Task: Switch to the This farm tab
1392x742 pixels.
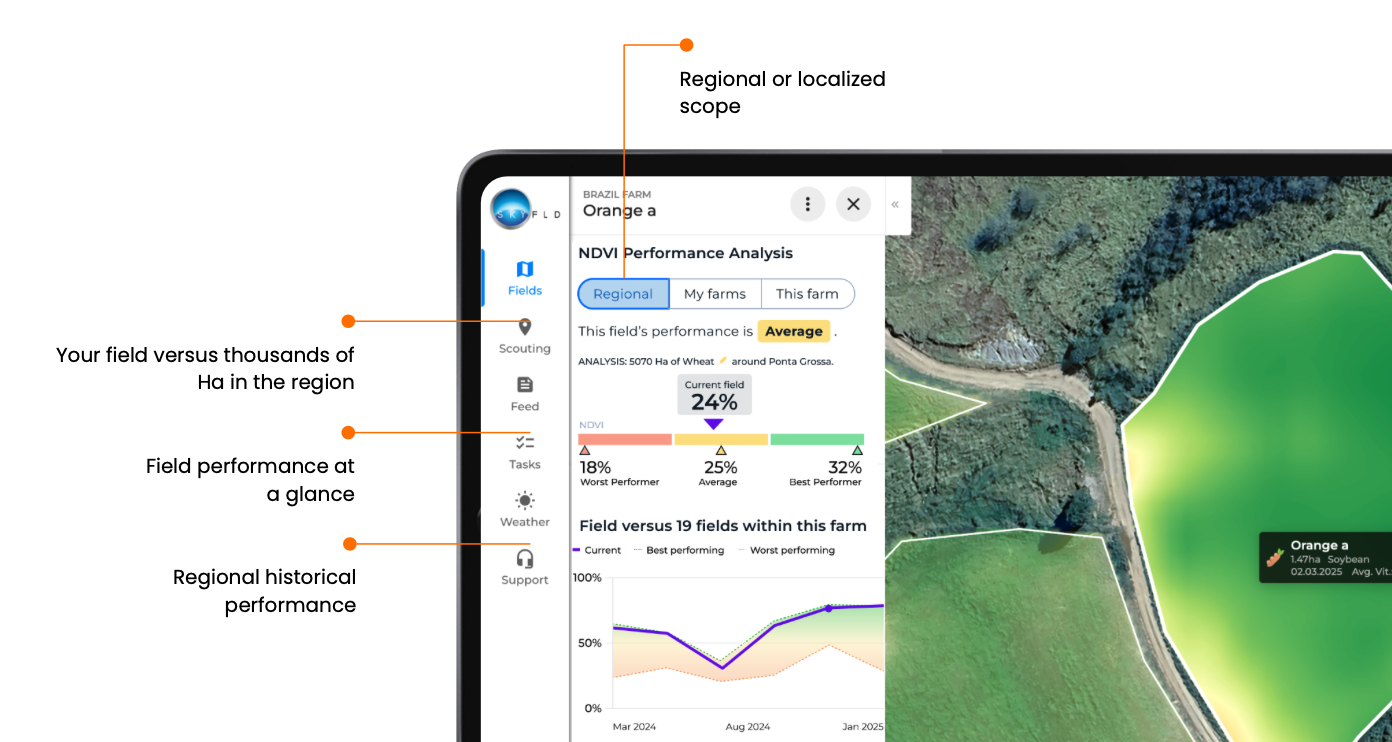Action: [x=807, y=294]
